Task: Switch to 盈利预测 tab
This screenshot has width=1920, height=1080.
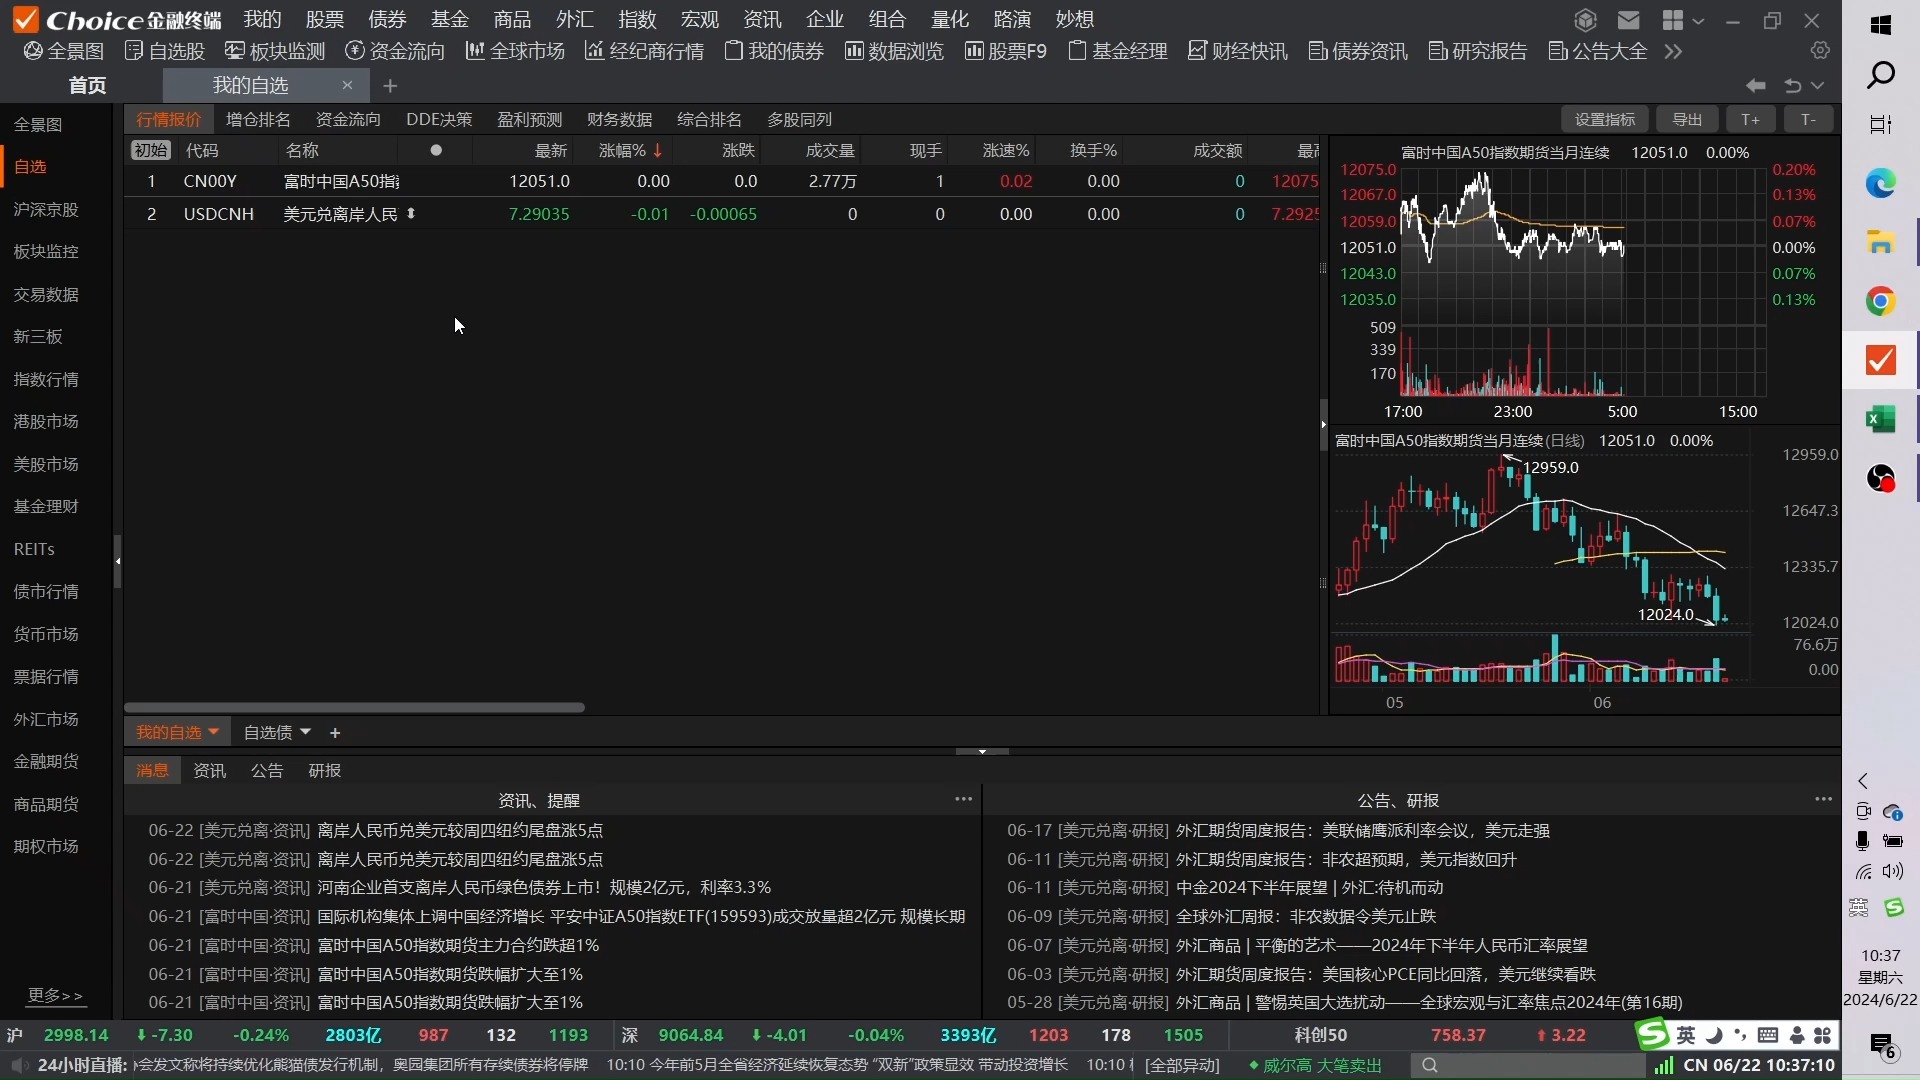Action: point(530,120)
